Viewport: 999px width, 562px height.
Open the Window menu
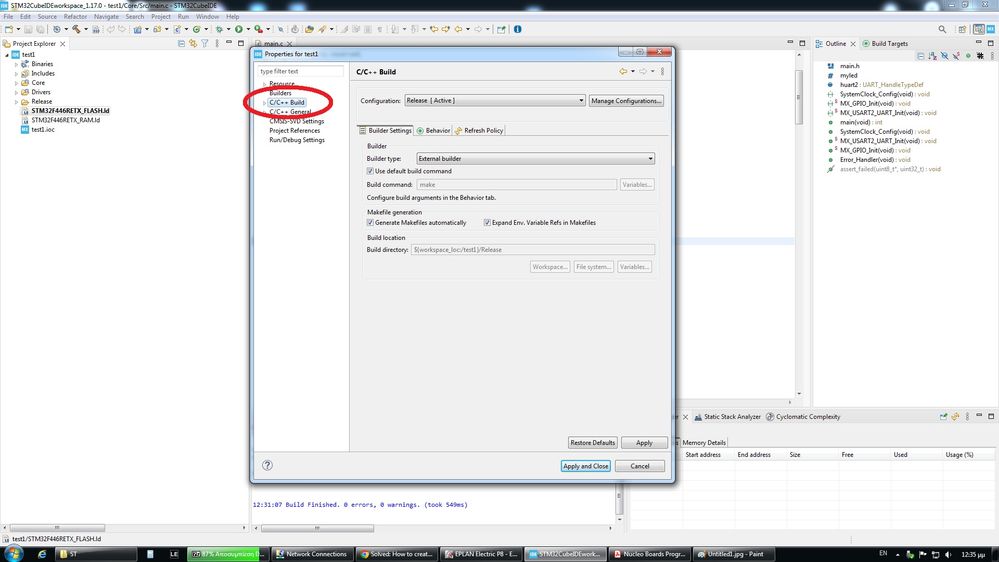[207, 17]
